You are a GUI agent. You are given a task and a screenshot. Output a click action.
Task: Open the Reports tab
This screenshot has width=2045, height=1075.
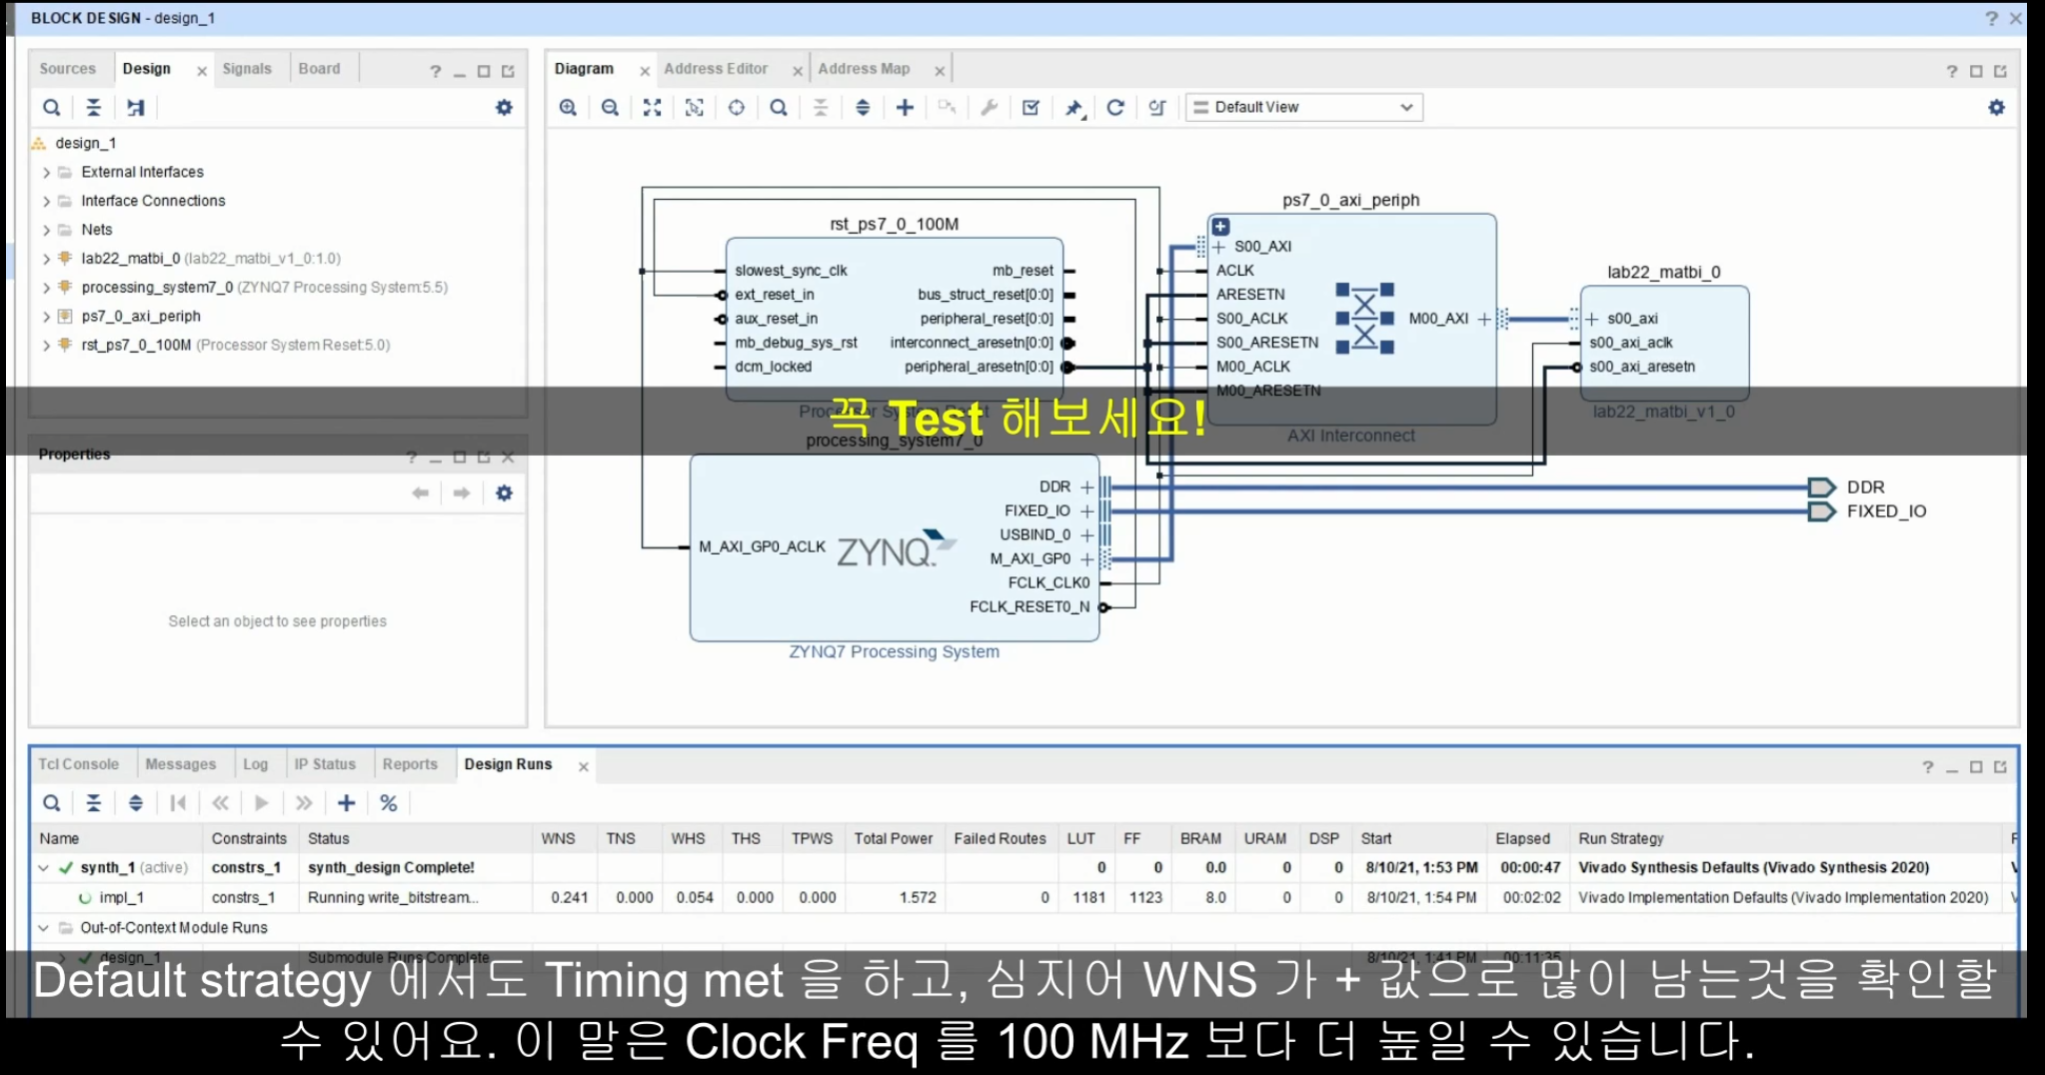(x=410, y=764)
